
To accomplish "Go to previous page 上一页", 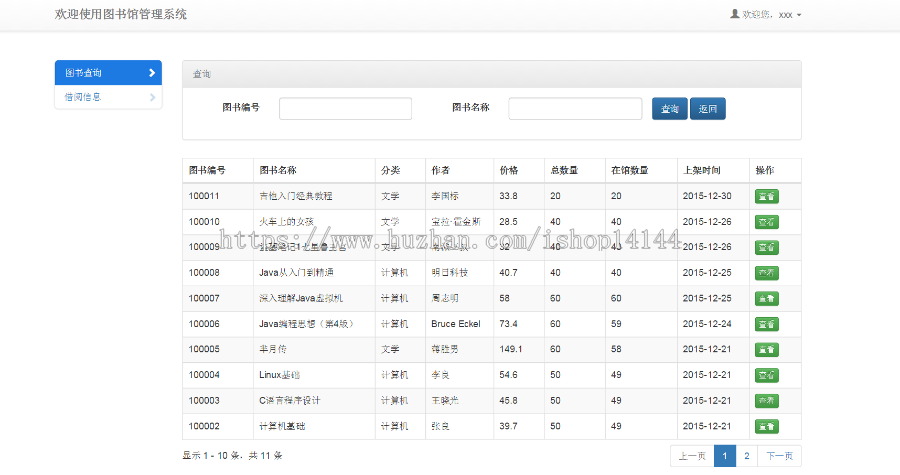I will click(692, 456).
